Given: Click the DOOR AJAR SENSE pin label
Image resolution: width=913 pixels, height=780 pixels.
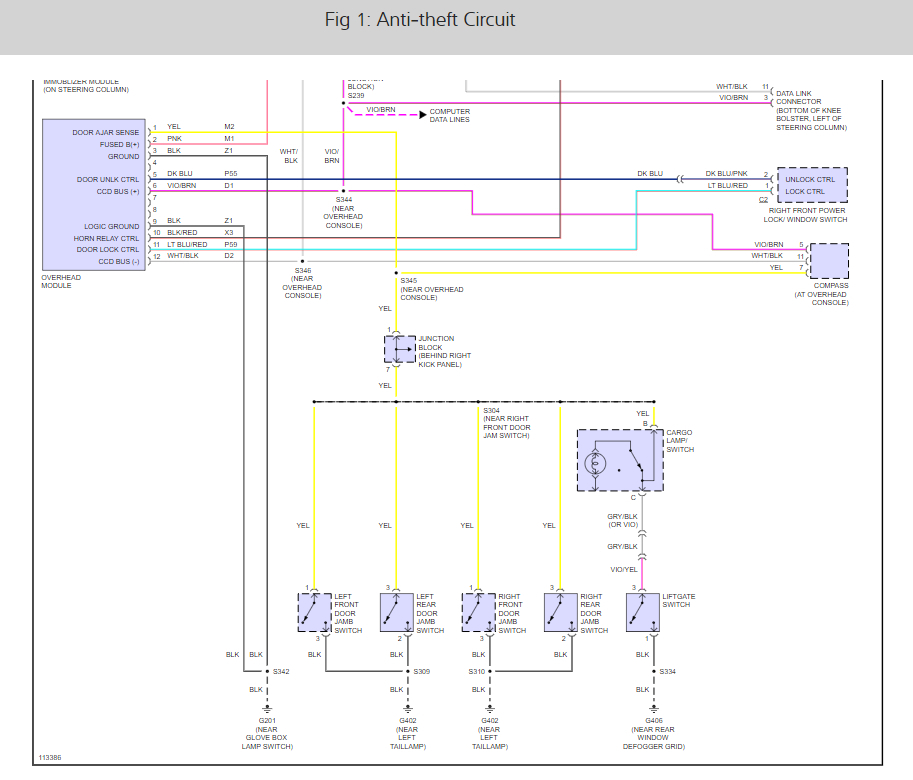Looking at the screenshot, I should (105, 133).
